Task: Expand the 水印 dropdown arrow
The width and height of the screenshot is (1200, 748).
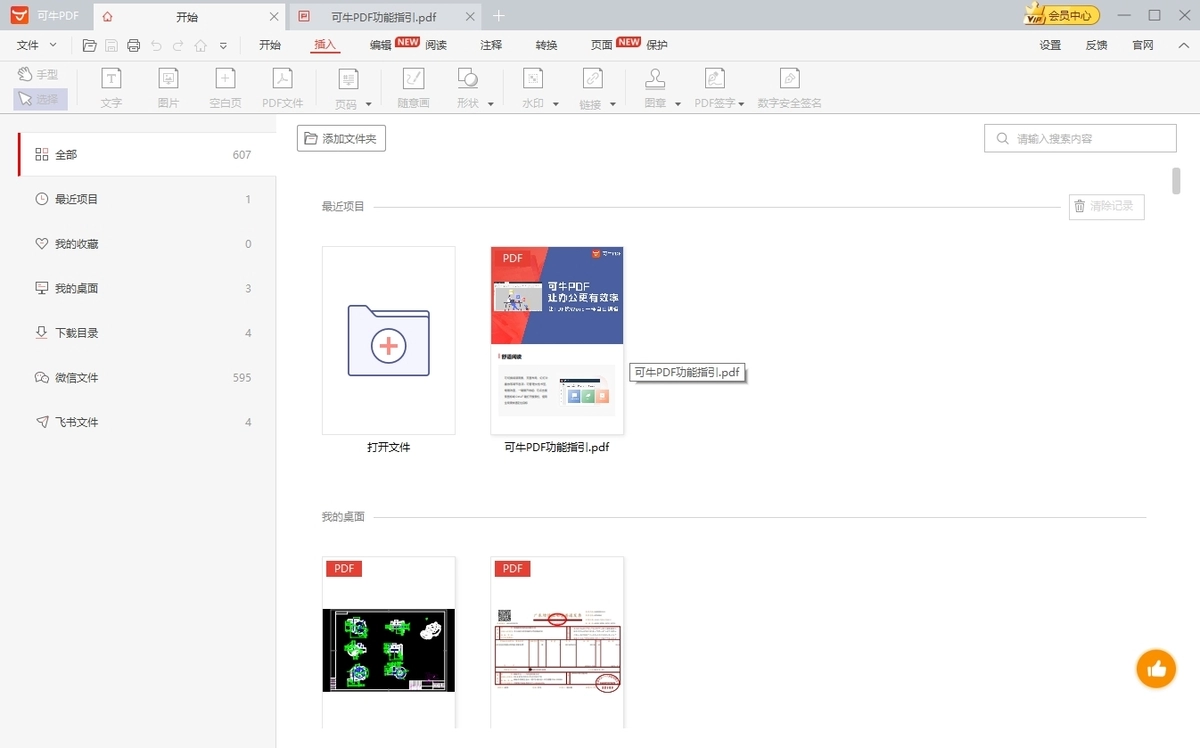Action: [556, 104]
